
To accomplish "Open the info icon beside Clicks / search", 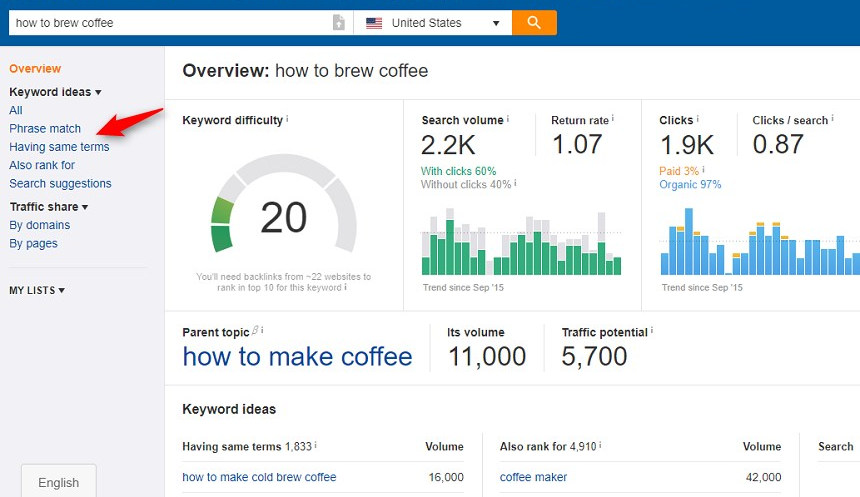I will [x=832, y=118].
